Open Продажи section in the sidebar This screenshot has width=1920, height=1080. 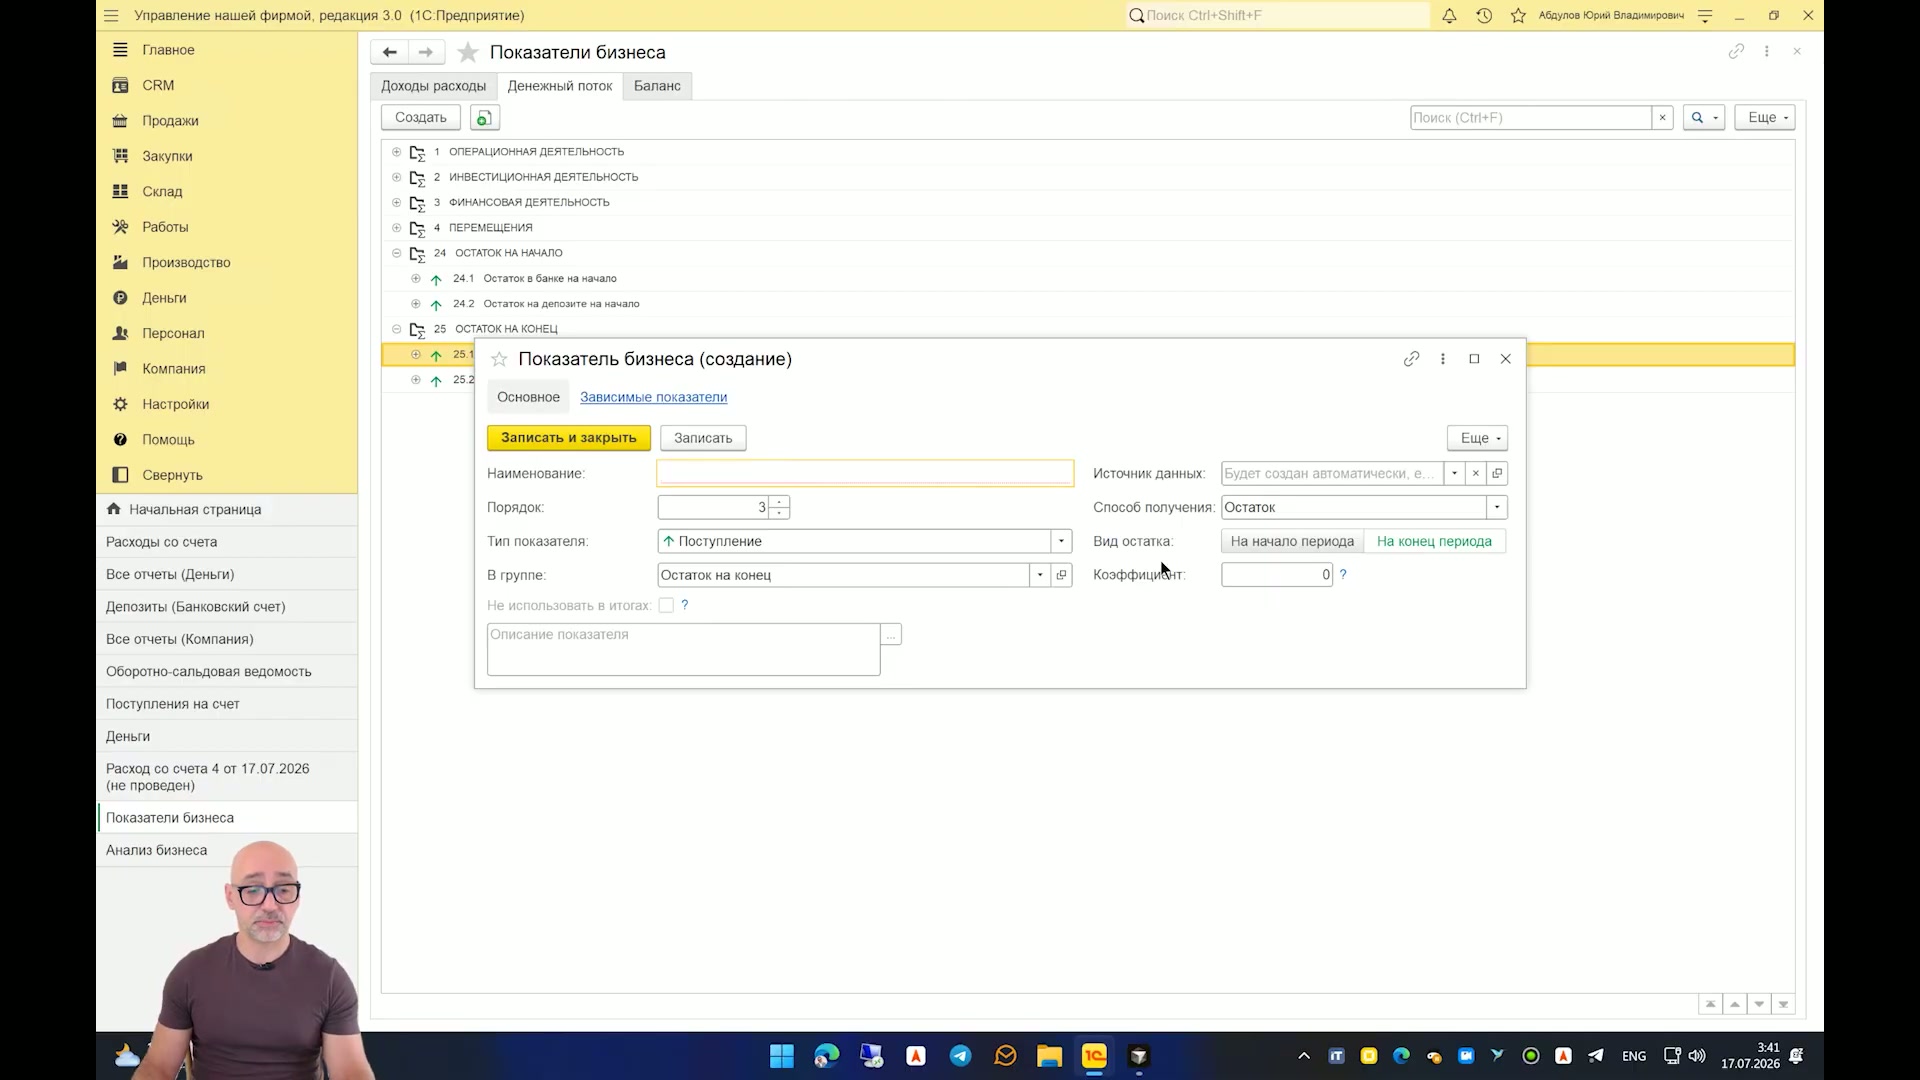point(170,121)
